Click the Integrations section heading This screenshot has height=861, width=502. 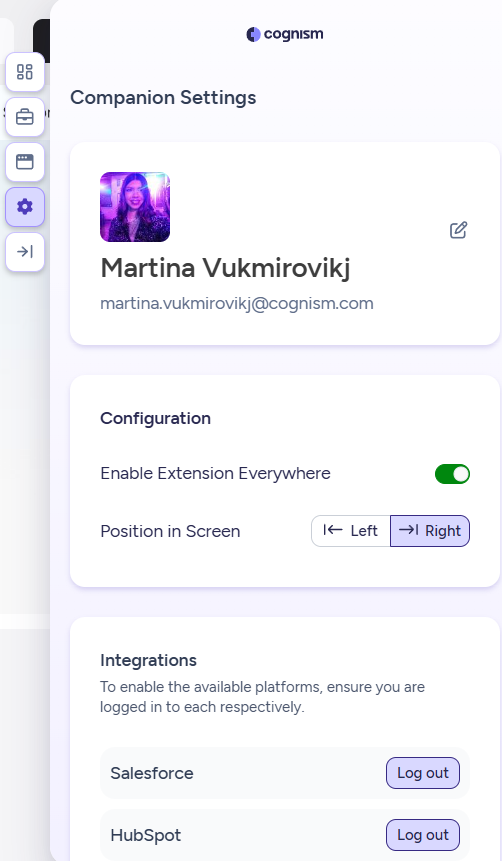click(148, 660)
